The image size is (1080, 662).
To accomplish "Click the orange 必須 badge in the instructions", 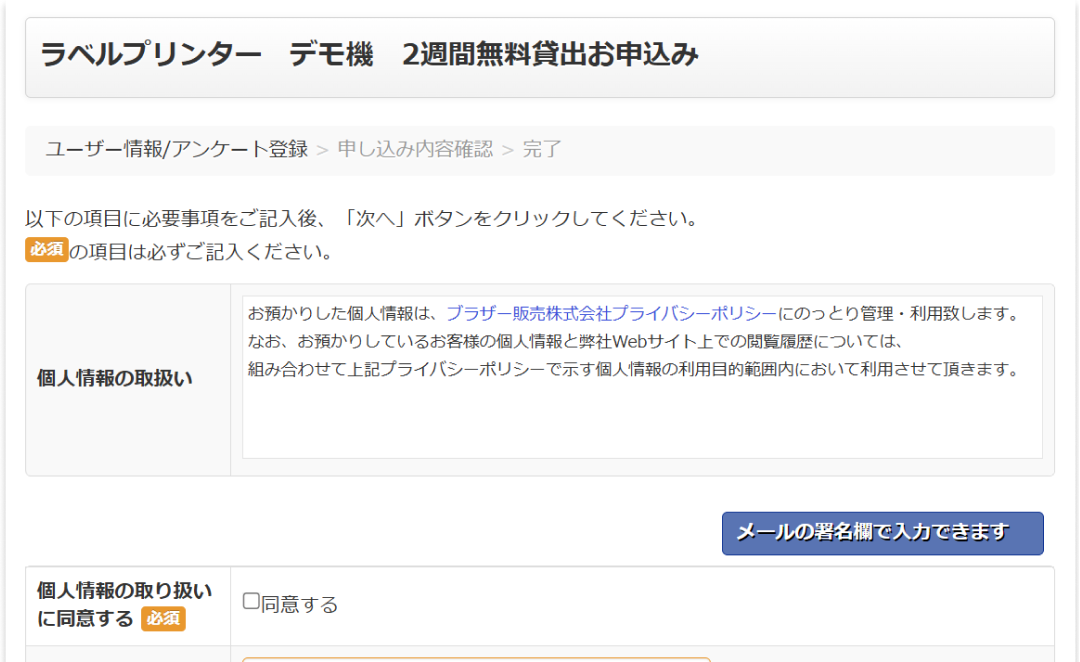I will pos(46,250).
